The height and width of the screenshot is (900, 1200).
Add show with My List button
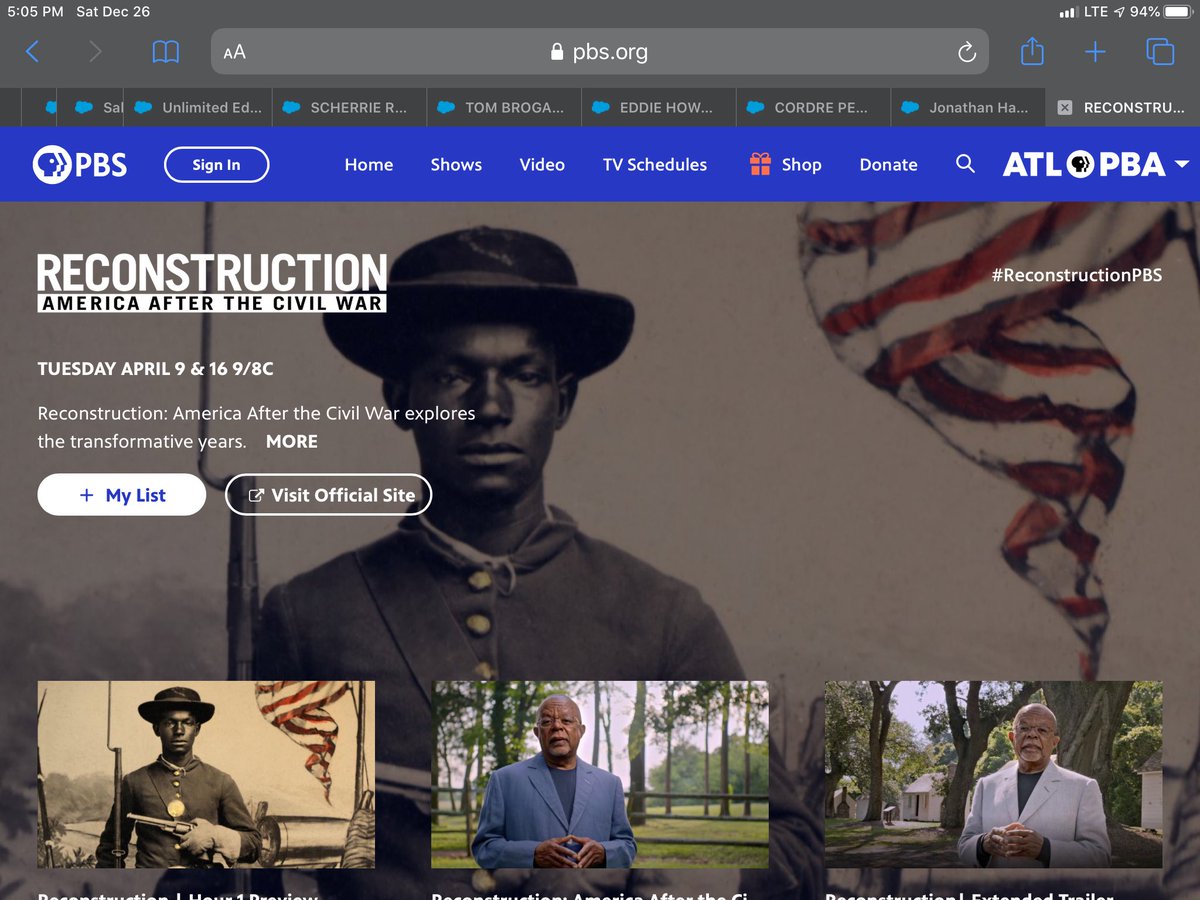coord(122,495)
